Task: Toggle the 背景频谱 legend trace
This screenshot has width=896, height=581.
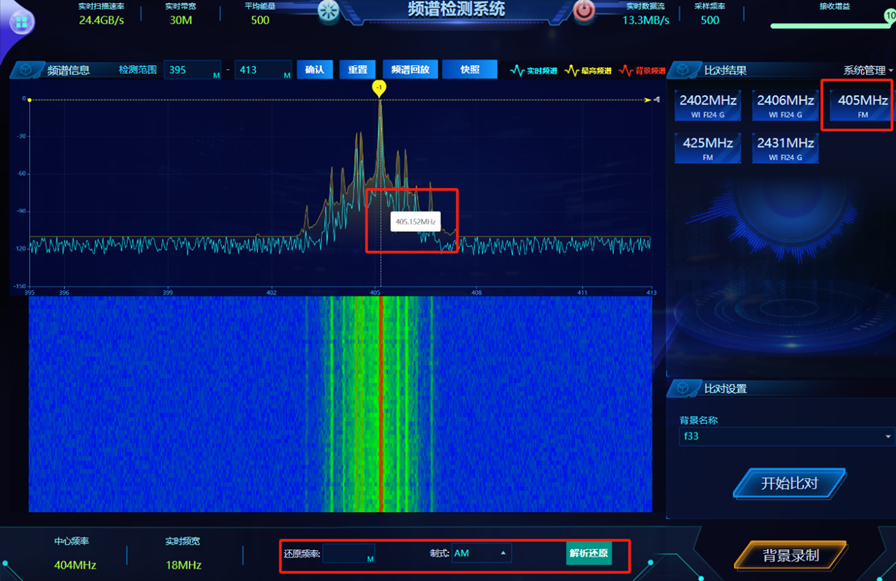Action: [642, 70]
